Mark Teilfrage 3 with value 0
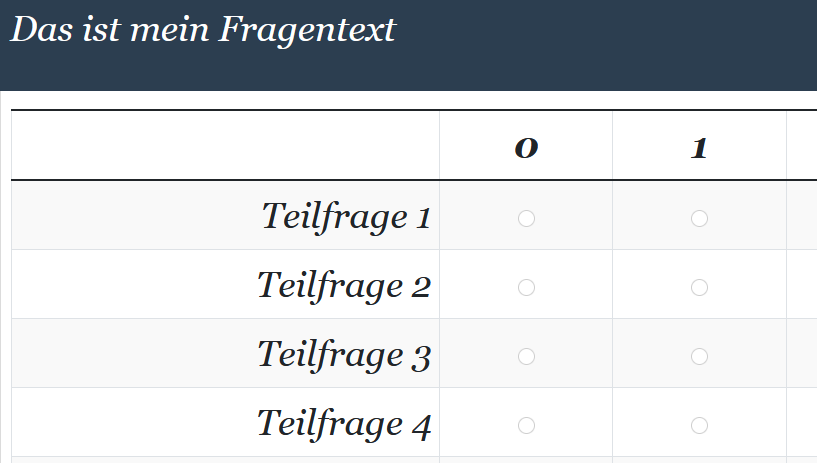The width and height of the screenshot is (817, 463). [x=526, y=356]
